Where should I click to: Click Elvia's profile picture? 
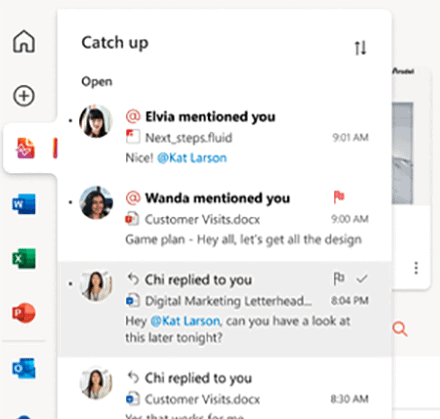tap(95, 121)
